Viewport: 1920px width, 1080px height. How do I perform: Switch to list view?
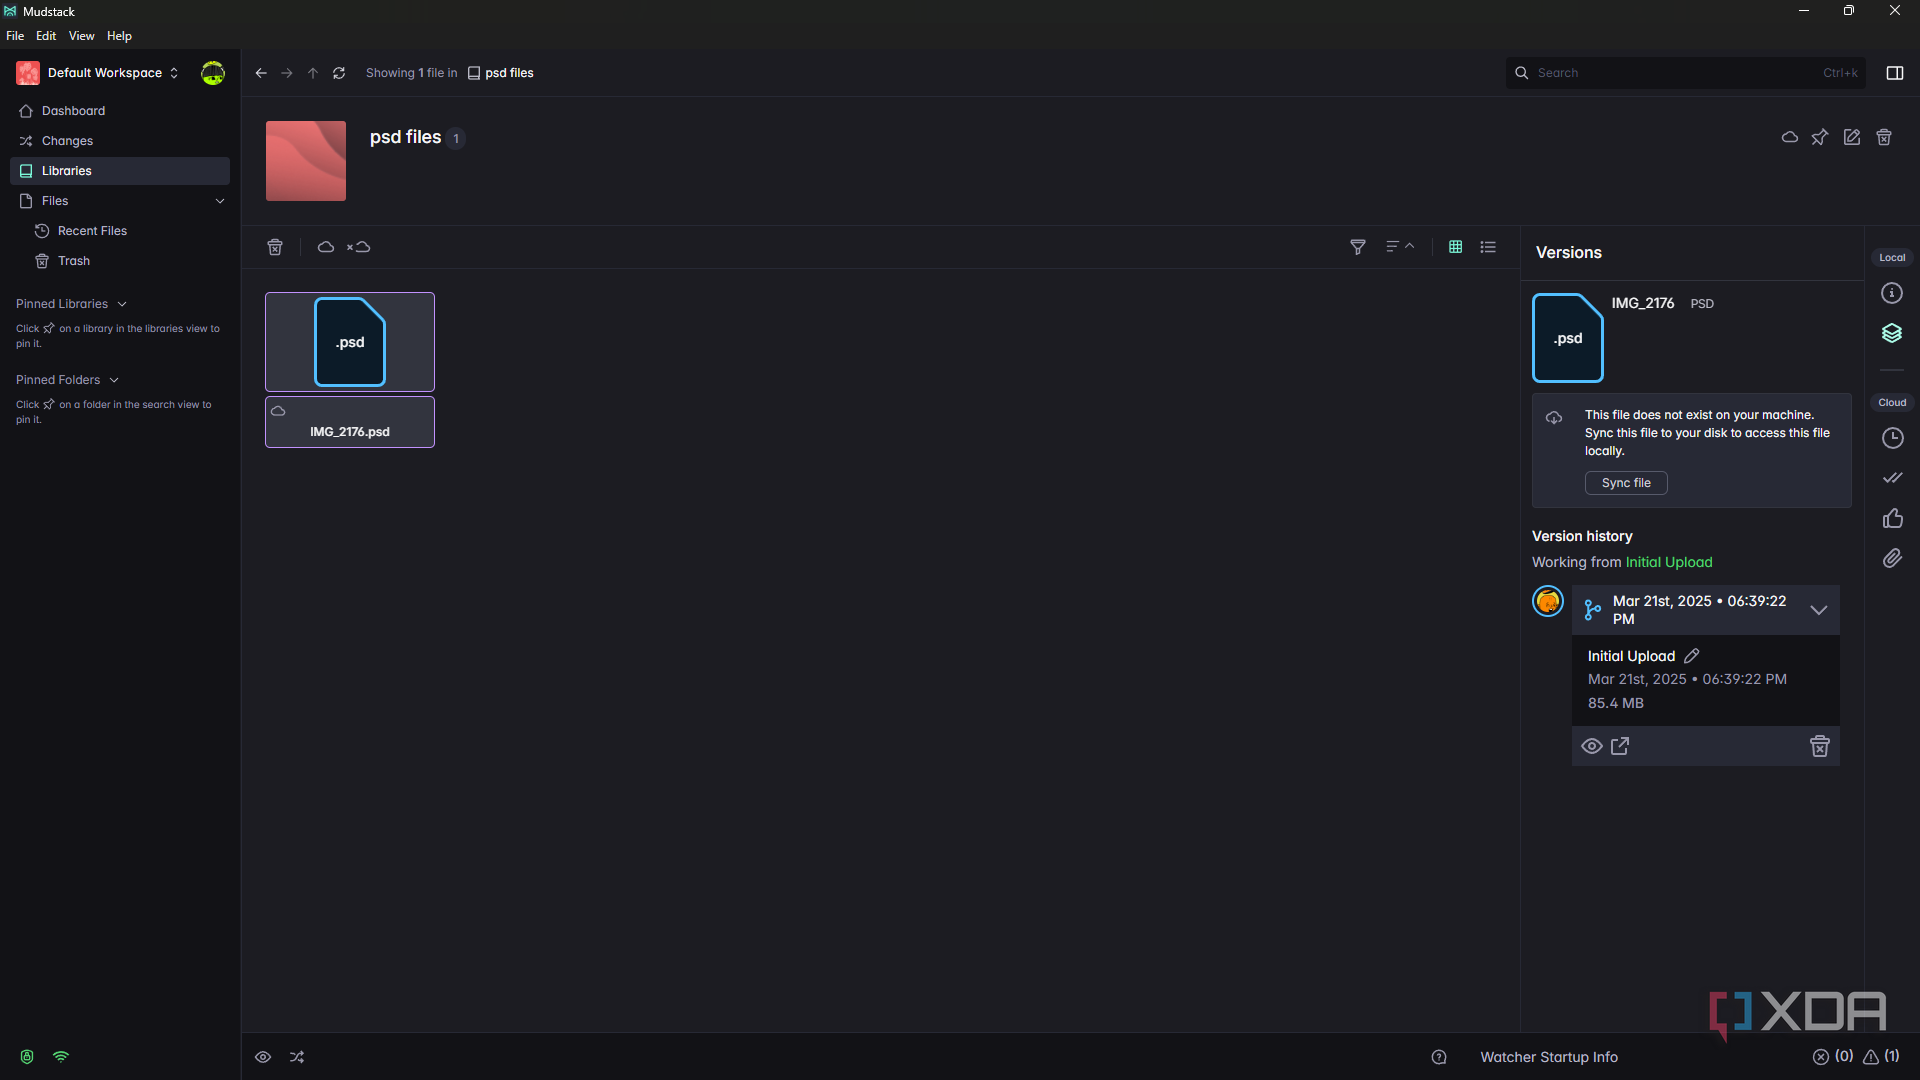click(x=1488, y=247)
